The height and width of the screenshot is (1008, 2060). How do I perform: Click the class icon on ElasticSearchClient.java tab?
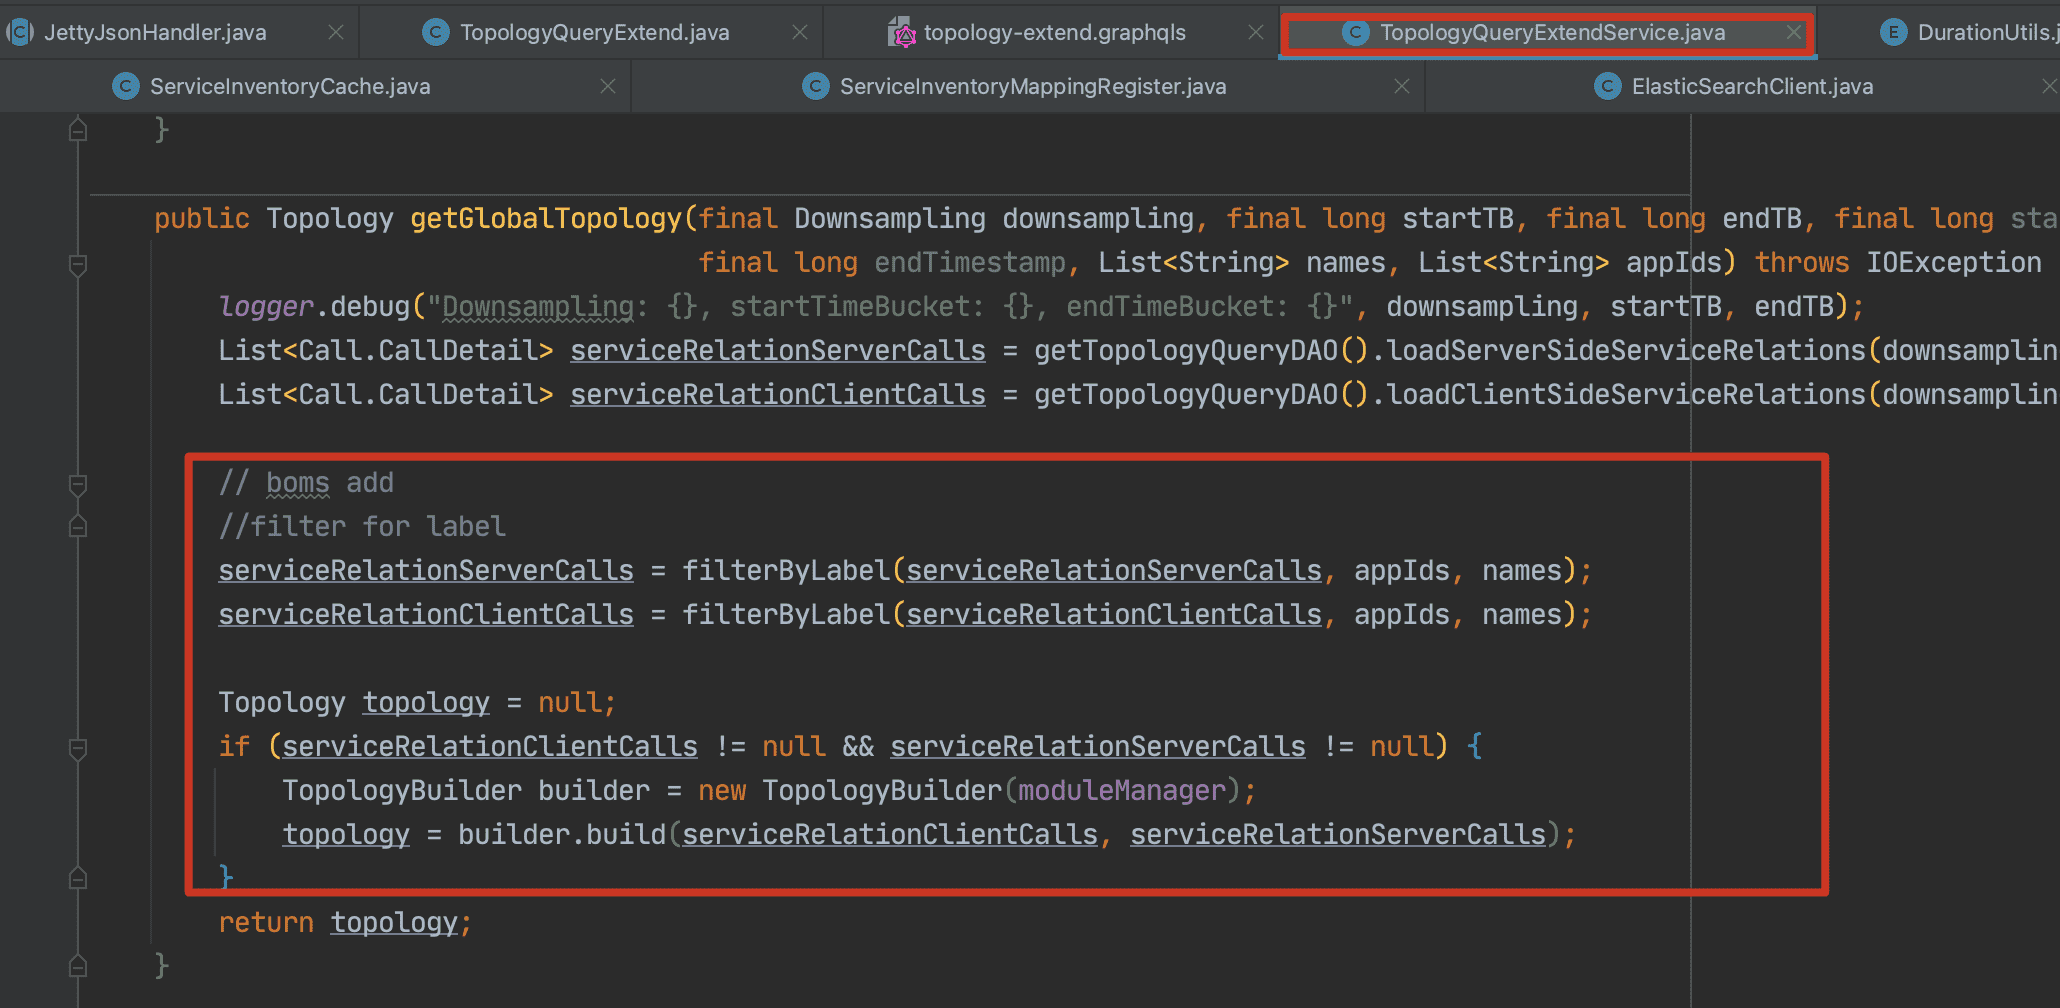1607,87
